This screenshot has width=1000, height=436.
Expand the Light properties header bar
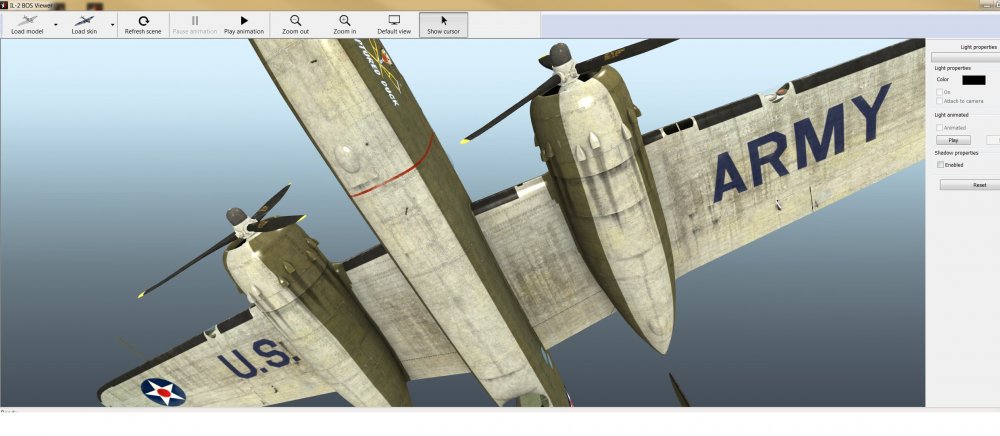point(965,57)
